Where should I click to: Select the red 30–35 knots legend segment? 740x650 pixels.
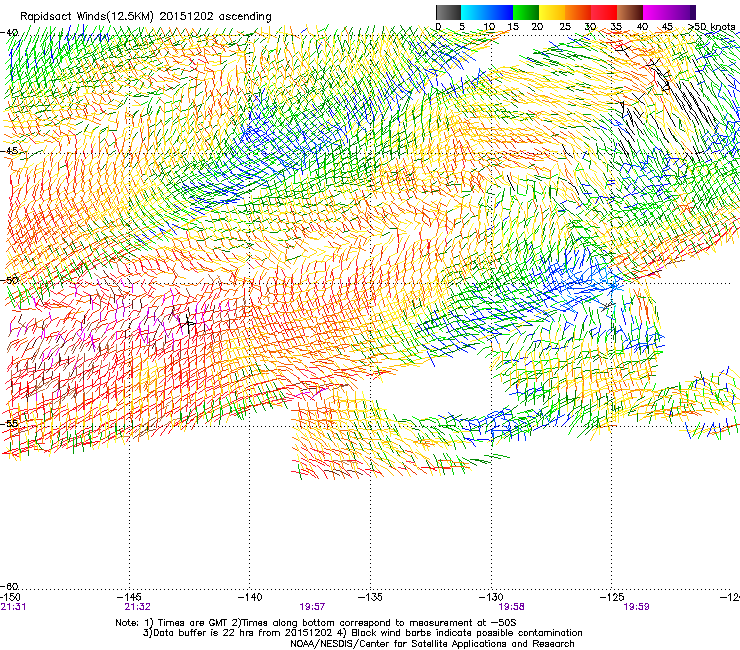click(604, 12)
